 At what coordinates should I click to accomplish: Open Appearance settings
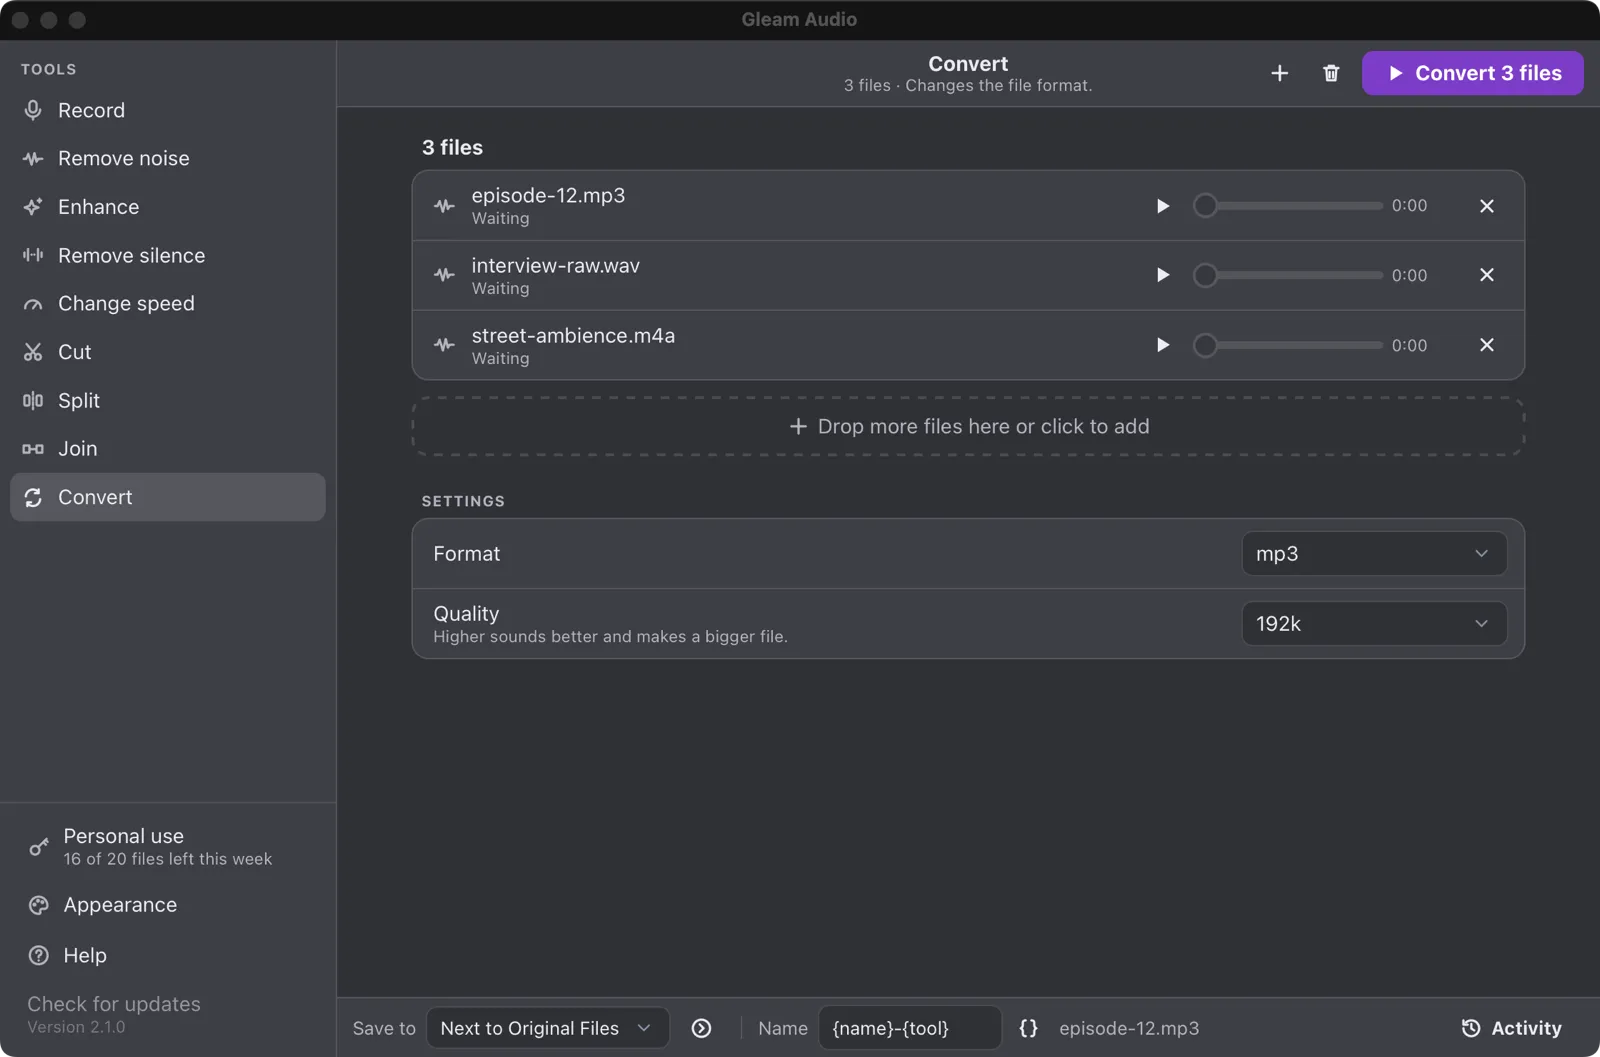click(167, 905)
